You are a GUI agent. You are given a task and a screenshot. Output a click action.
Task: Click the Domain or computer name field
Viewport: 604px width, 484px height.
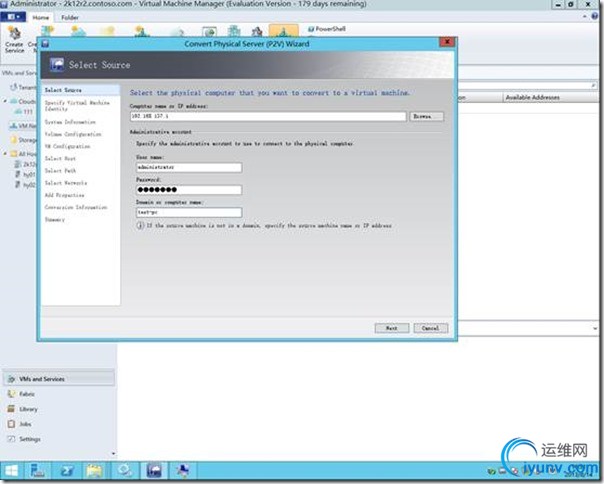(x=189, y=212)
